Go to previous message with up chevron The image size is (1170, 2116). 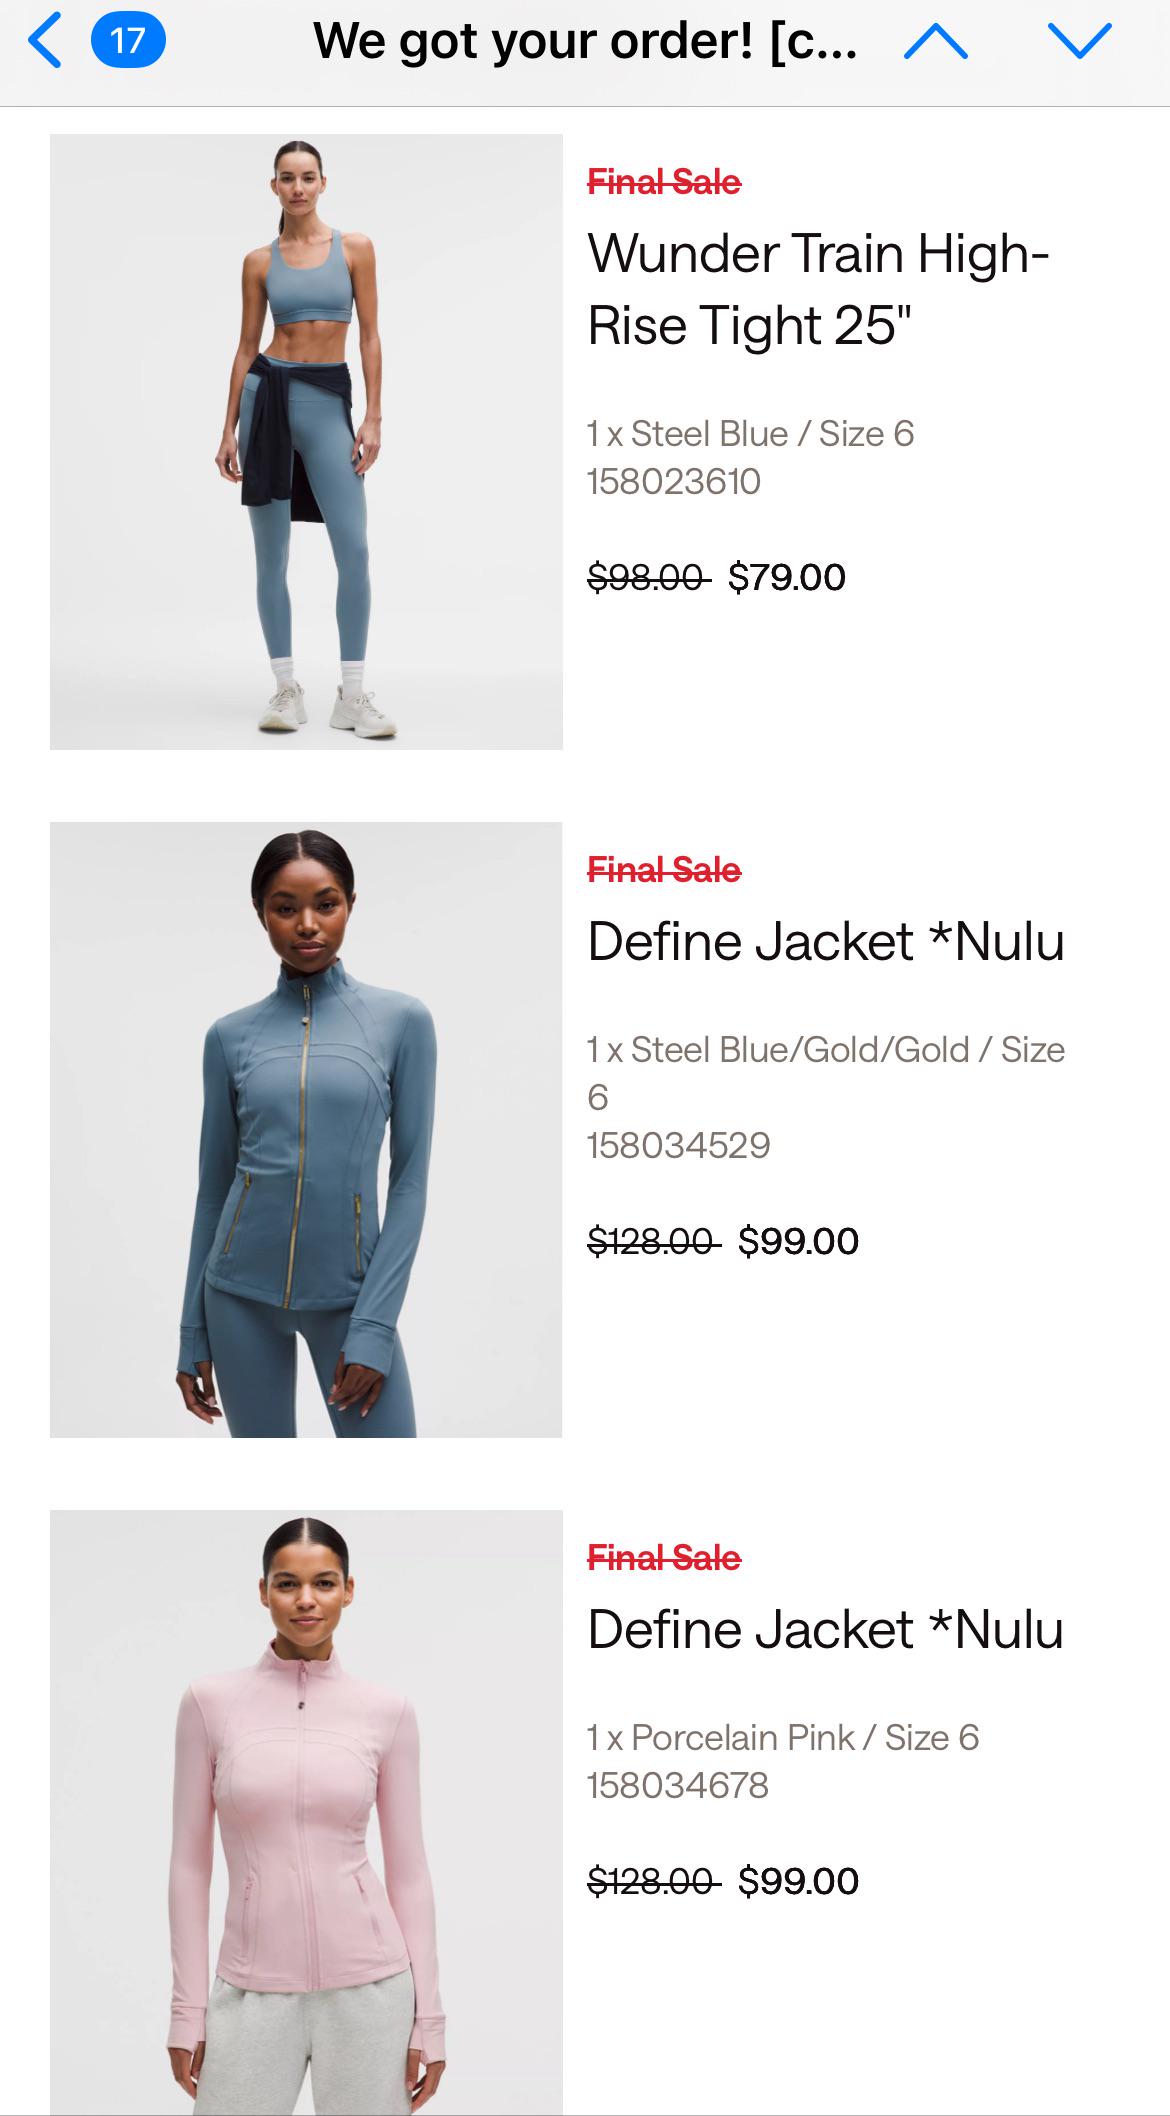[x=935, y=41]
